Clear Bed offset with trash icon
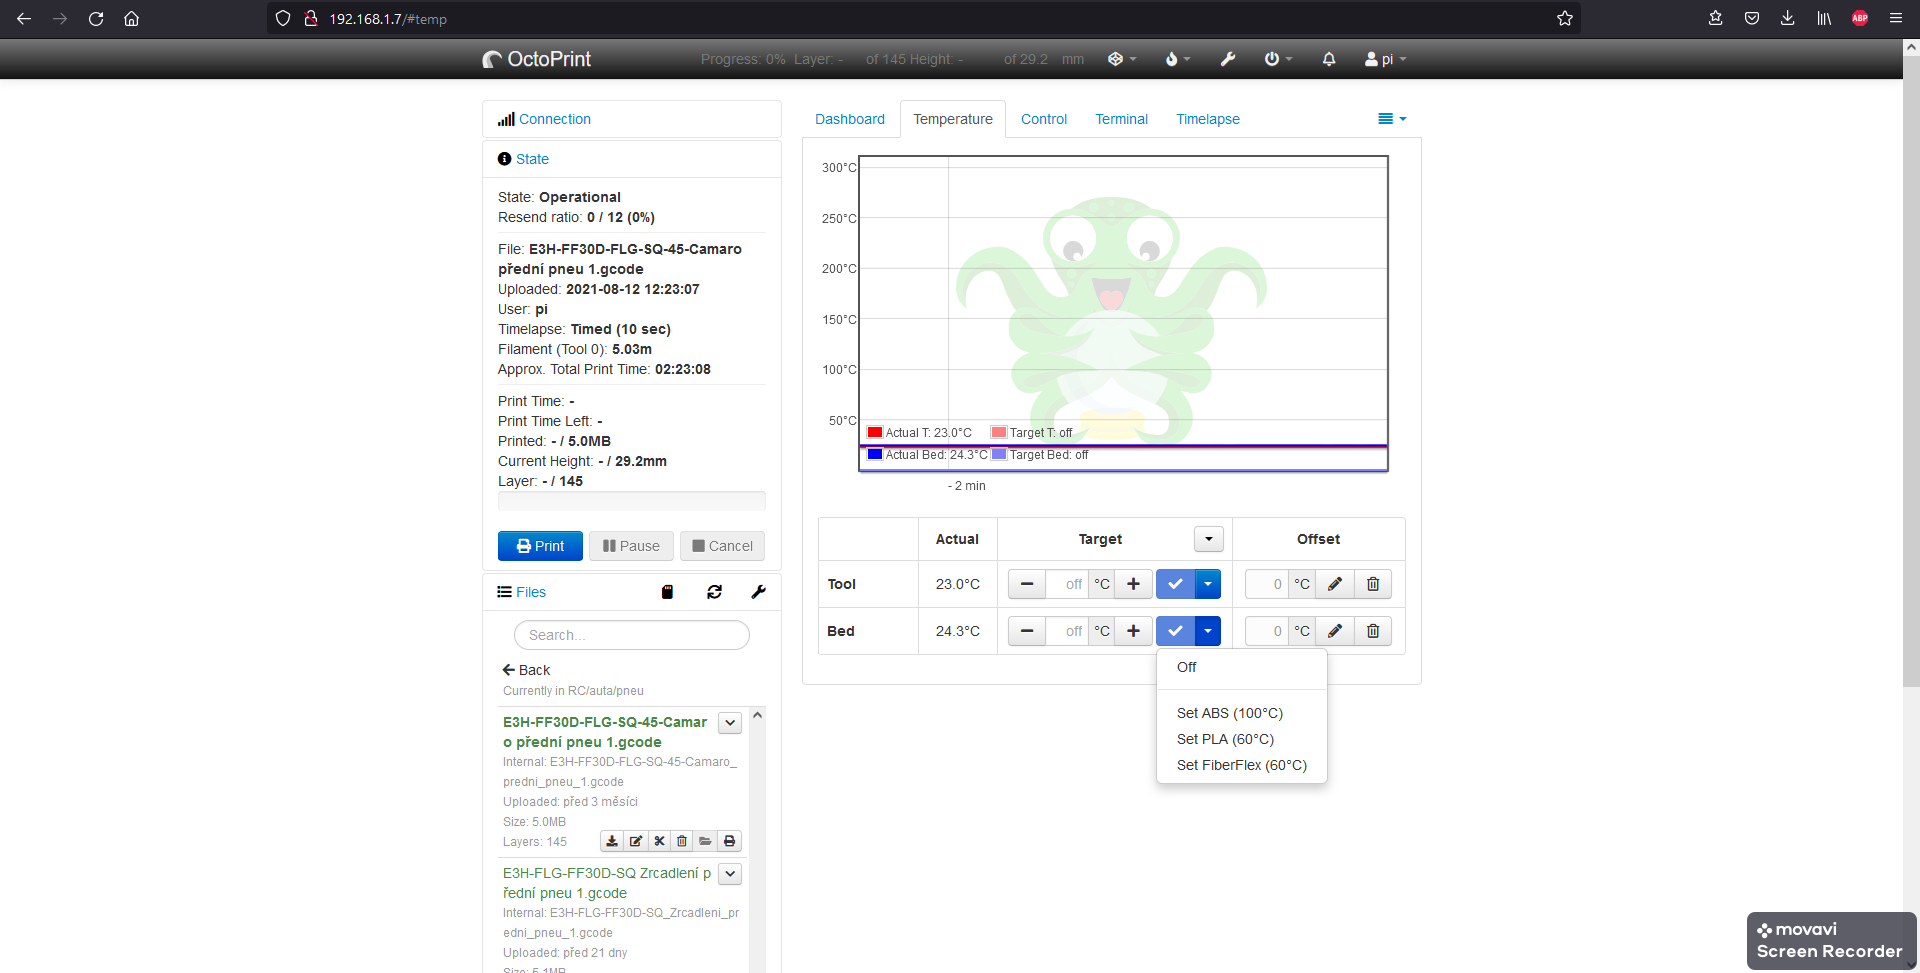 [x=1373, y=631]
